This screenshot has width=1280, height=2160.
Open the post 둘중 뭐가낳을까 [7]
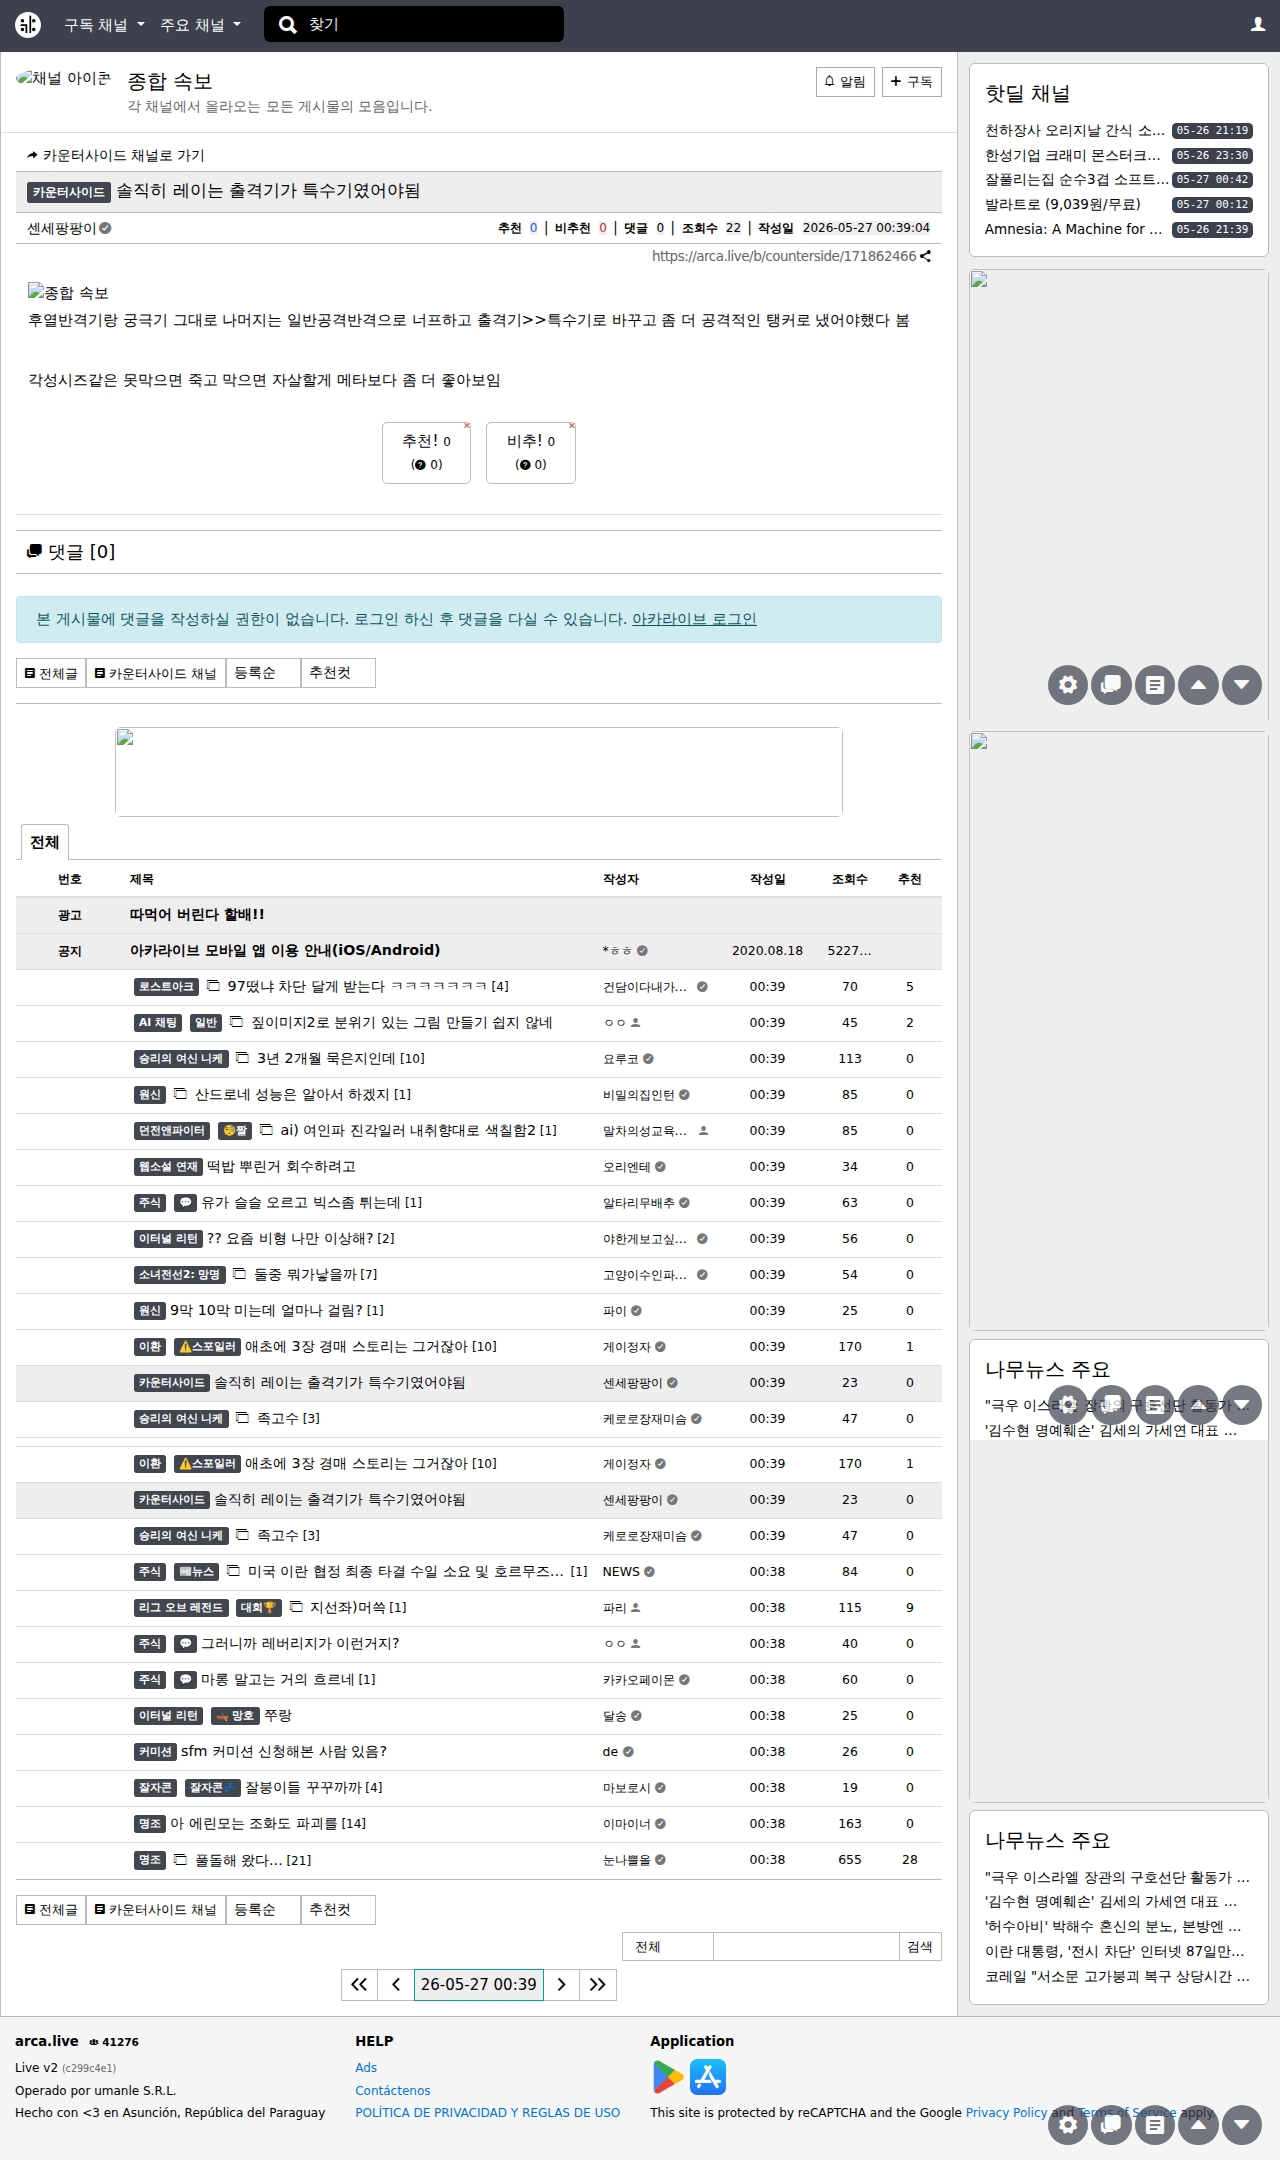pos(316,1274)
